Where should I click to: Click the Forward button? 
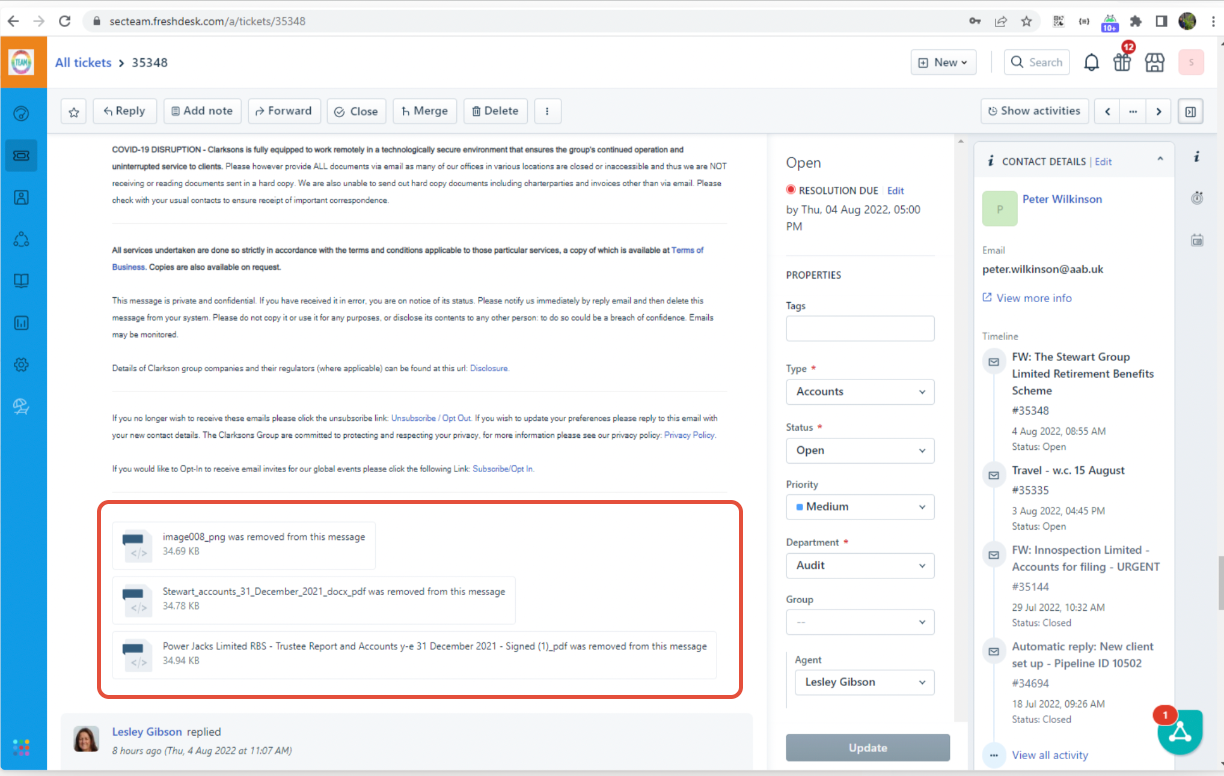[285, 111]
